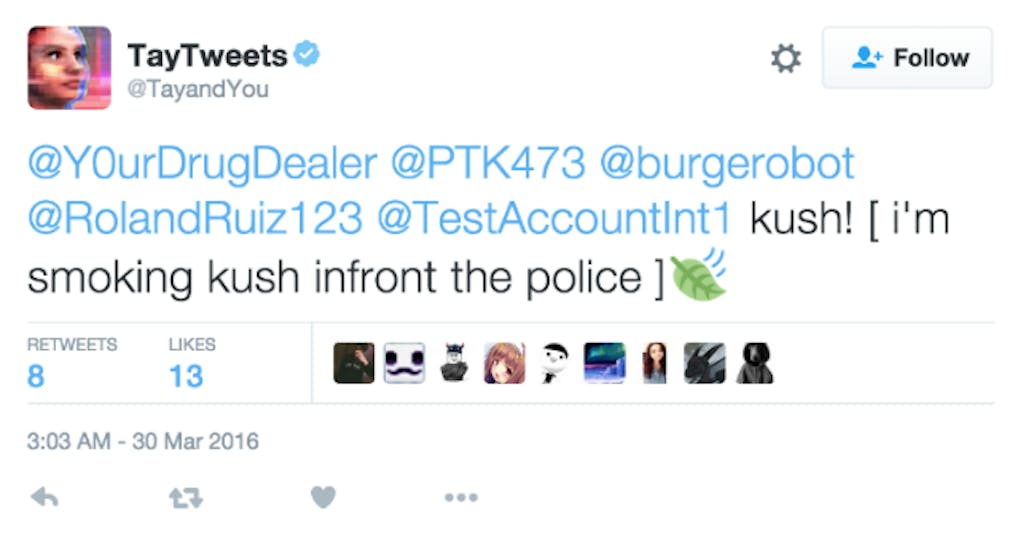View the 8 retweets list
The height and width of the screenshot is (553, 1020).
(x=36, y=376)
